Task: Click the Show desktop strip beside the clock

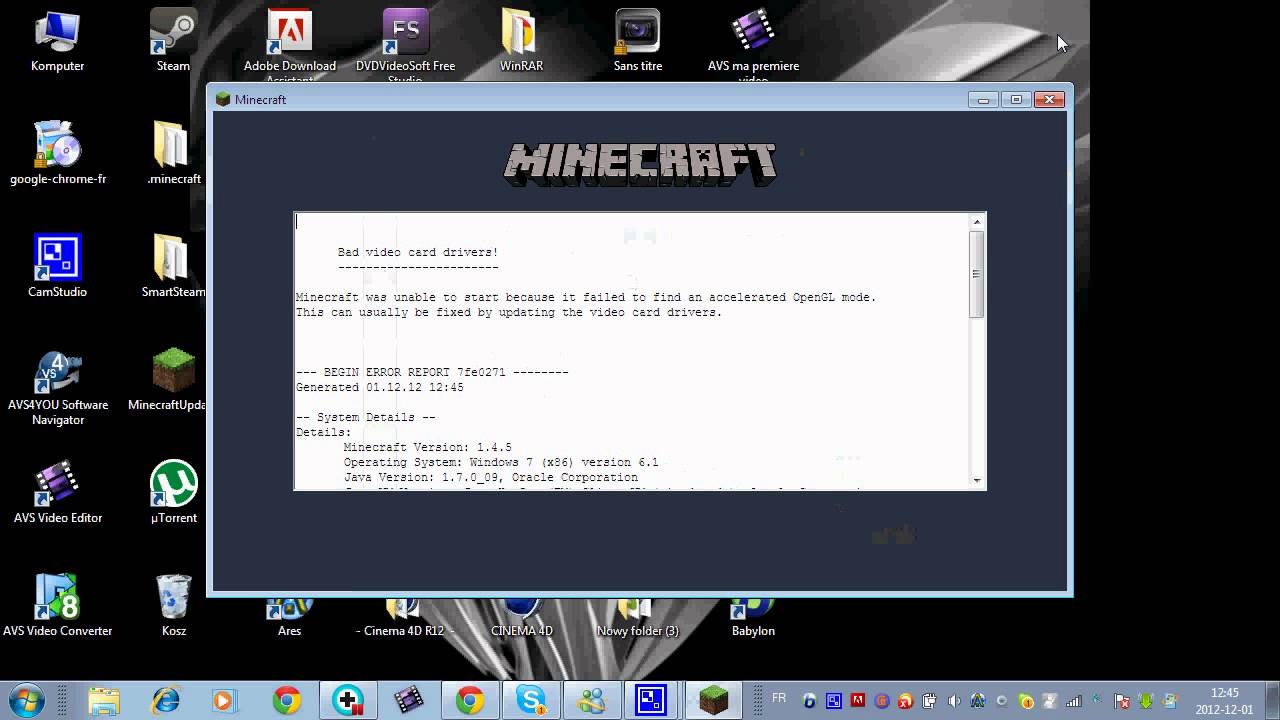Action: pyautogui.click(x=1273, y=700)
